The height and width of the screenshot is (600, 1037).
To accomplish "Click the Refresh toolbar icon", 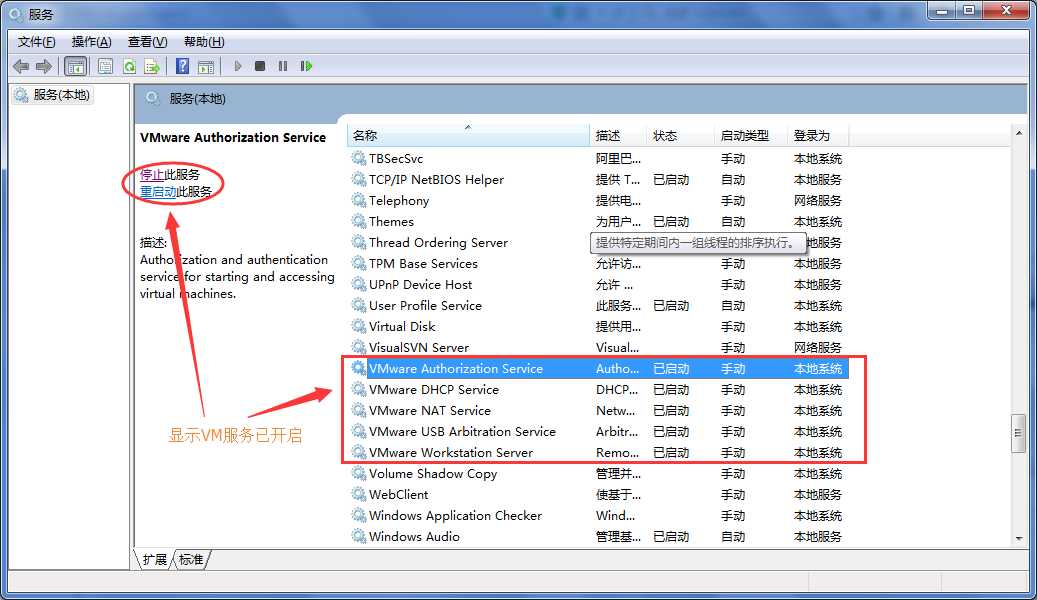I will [130, 66].
